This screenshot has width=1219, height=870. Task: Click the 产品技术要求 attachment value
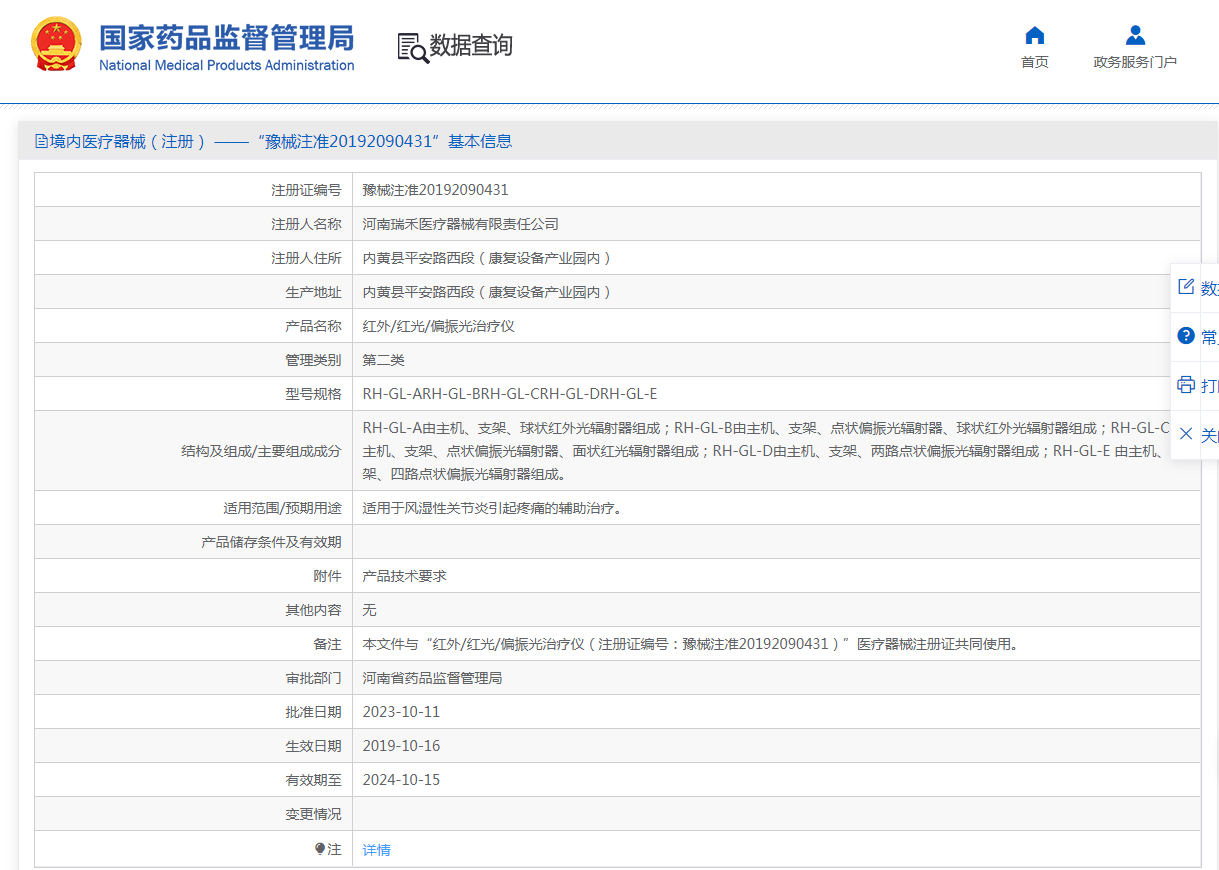click(x=404, y=576)
